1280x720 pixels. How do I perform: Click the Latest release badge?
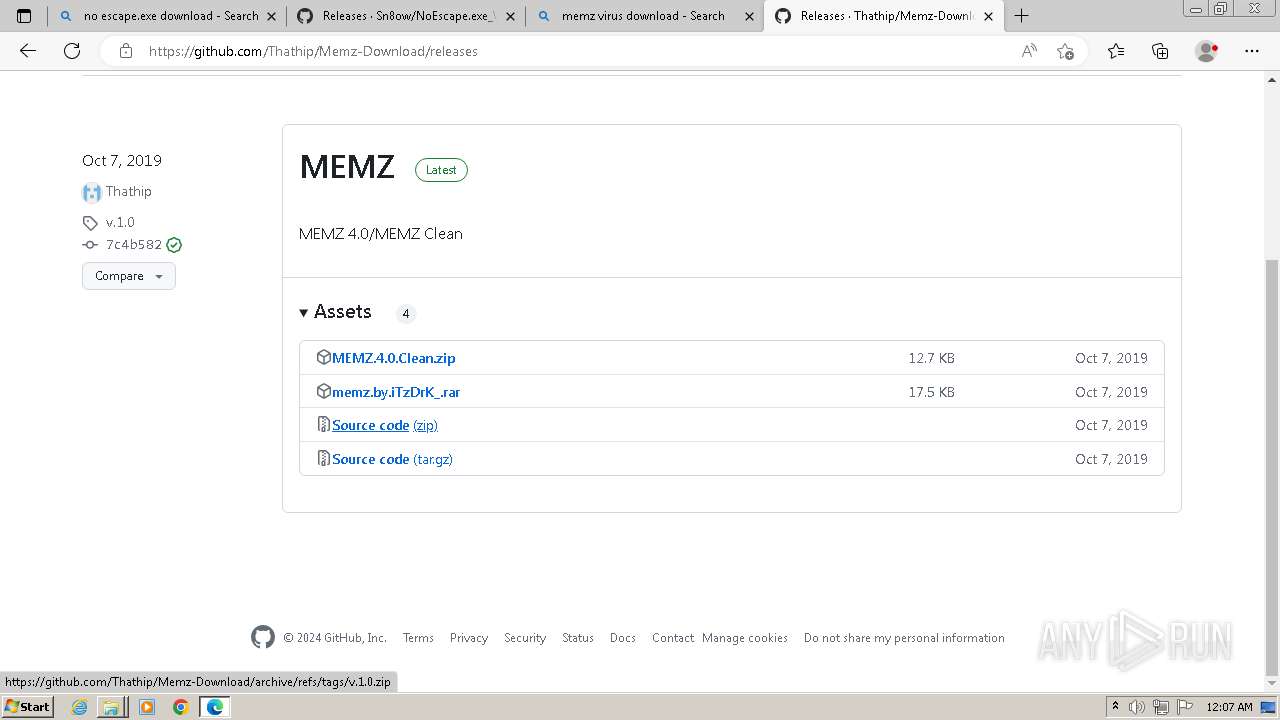click(x=441, y=170)
